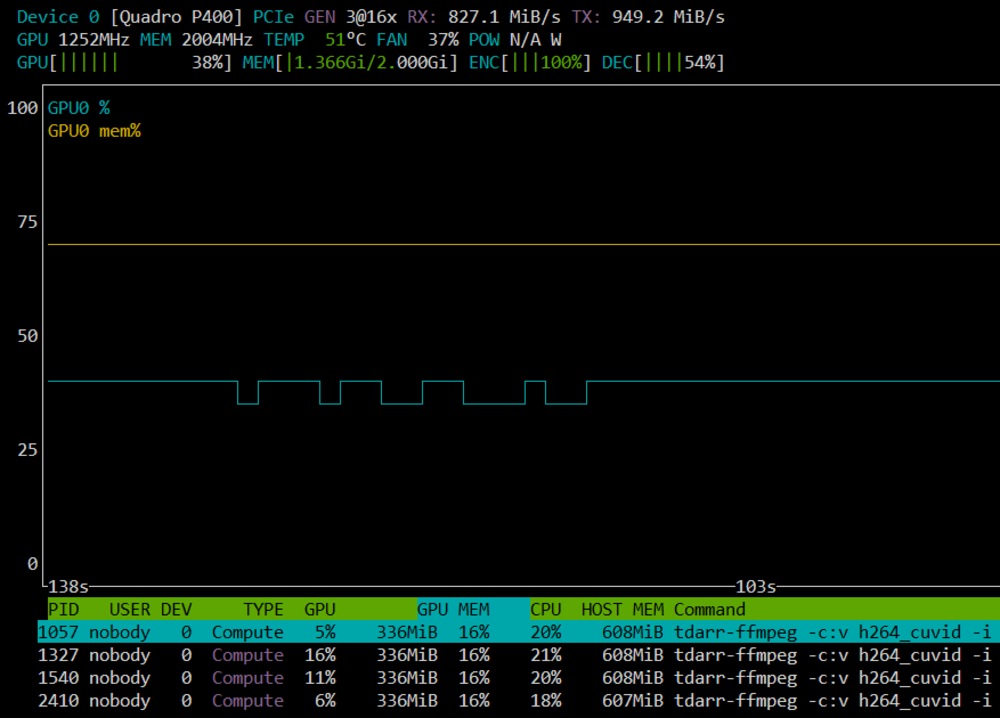The height and width of the screenshot is (718, 1000).
Task: Click the [Quadro P400] device name
Action: [176, 17]
